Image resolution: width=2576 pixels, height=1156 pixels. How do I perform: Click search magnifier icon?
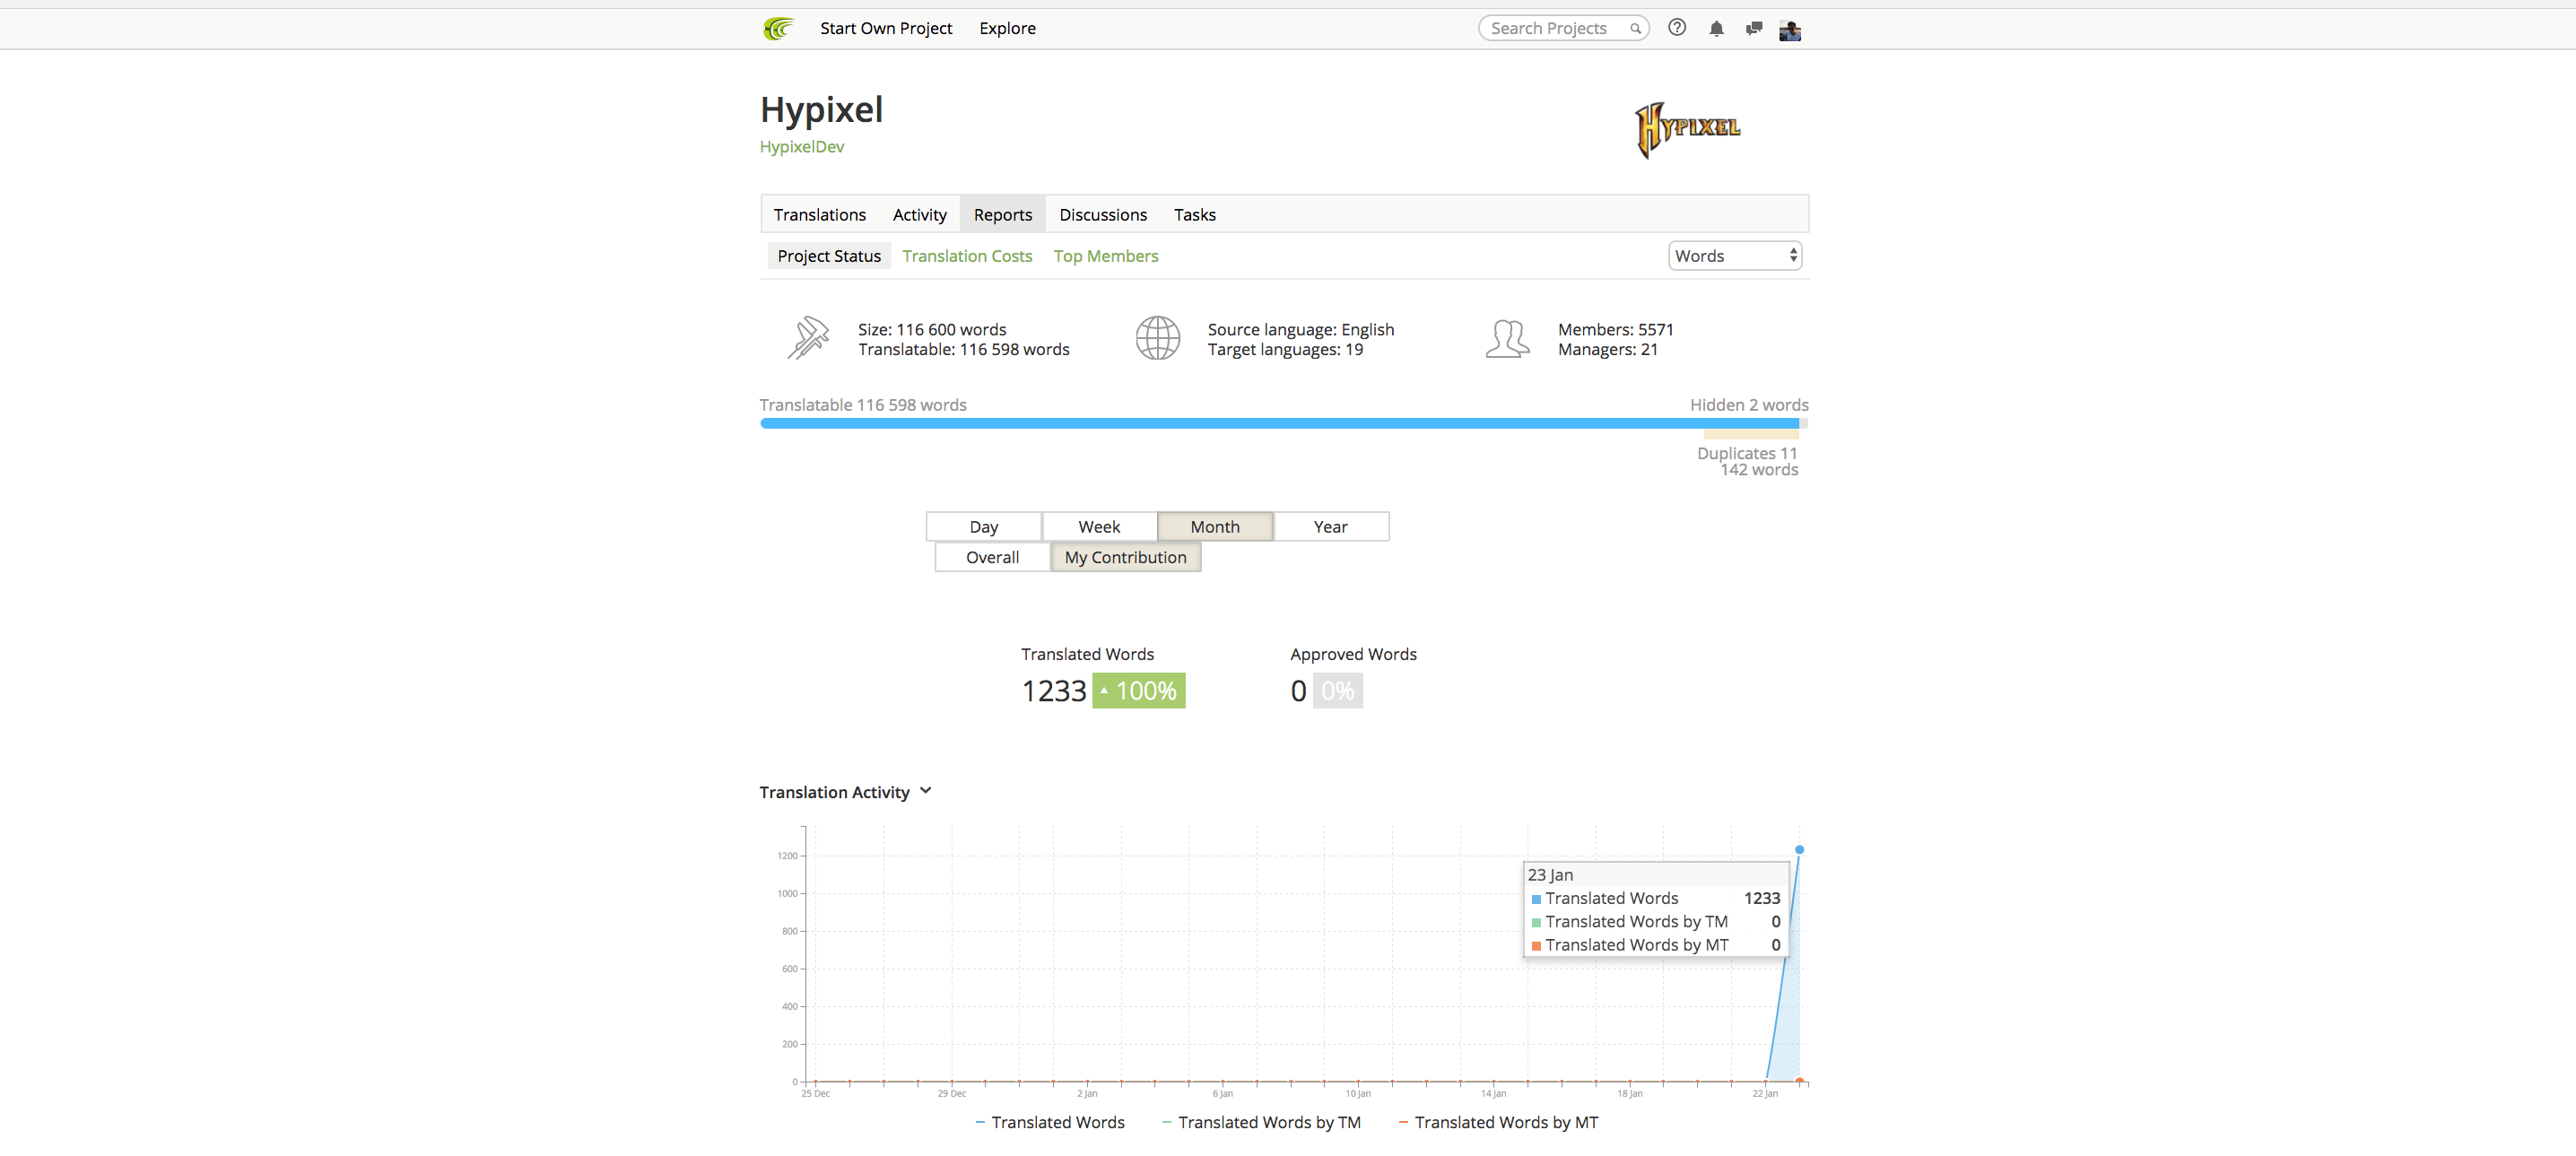click(x=1635, y=29)
